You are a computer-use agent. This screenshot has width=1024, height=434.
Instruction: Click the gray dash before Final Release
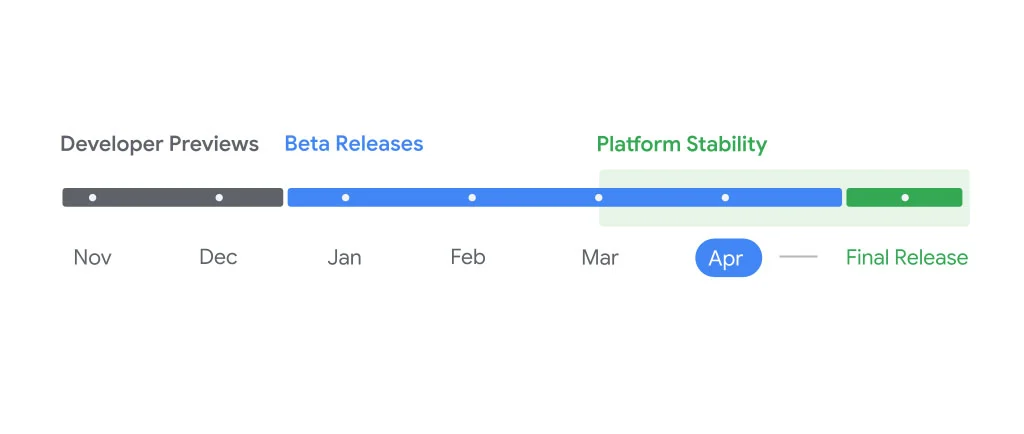click(x=798, y=258)
